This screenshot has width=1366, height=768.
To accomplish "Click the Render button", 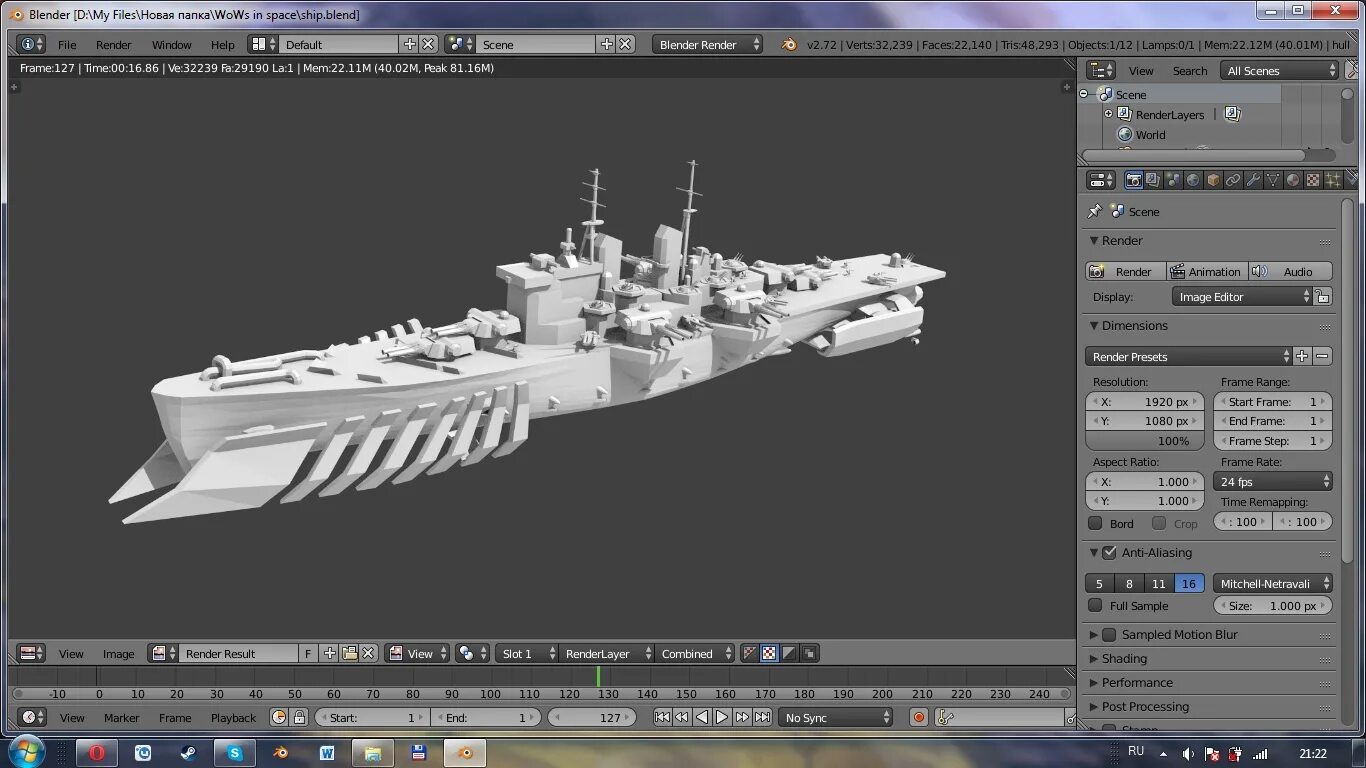I will (1126, 271).
